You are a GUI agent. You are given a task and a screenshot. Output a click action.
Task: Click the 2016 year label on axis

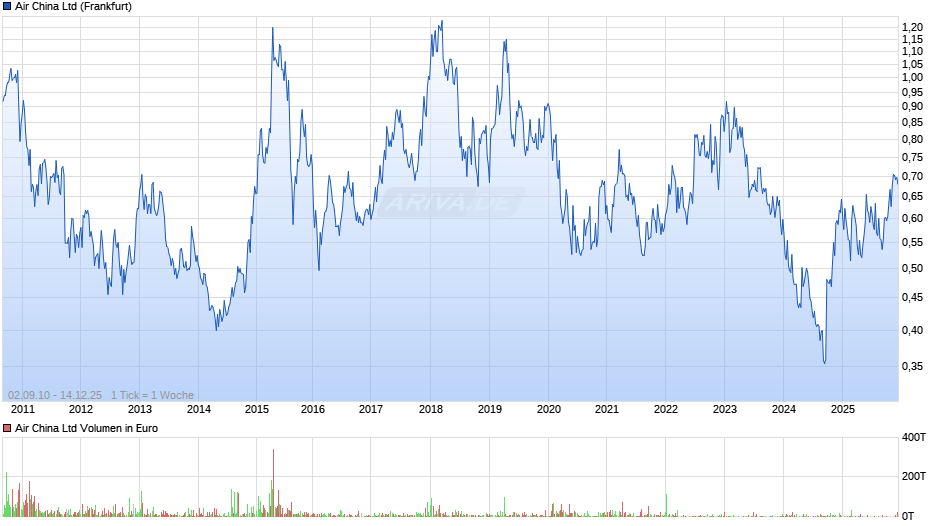tap(313, 409)
